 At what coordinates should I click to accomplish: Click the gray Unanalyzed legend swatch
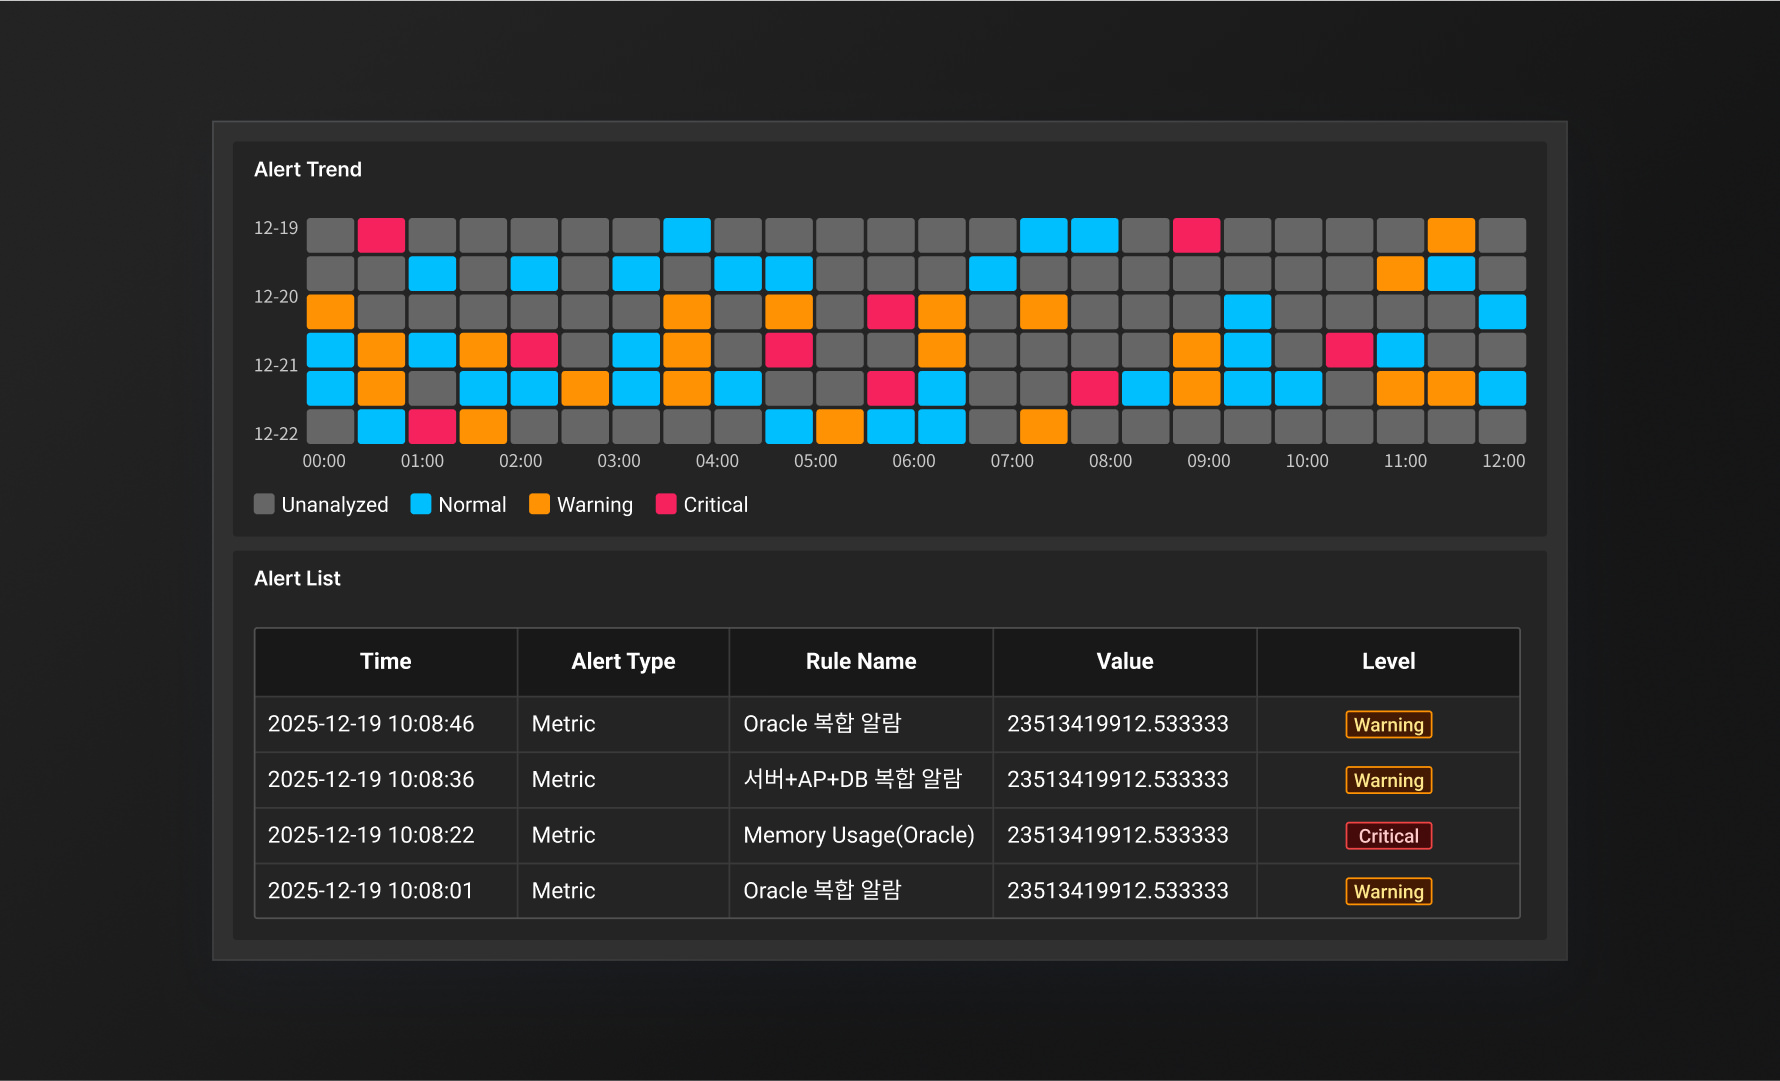tap(264, 504)
